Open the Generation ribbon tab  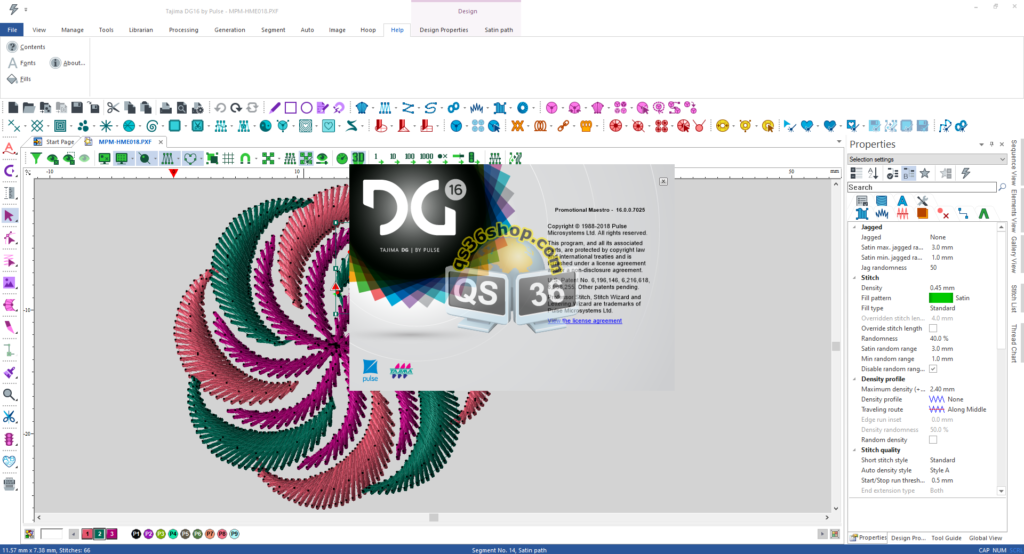point(229,30)
